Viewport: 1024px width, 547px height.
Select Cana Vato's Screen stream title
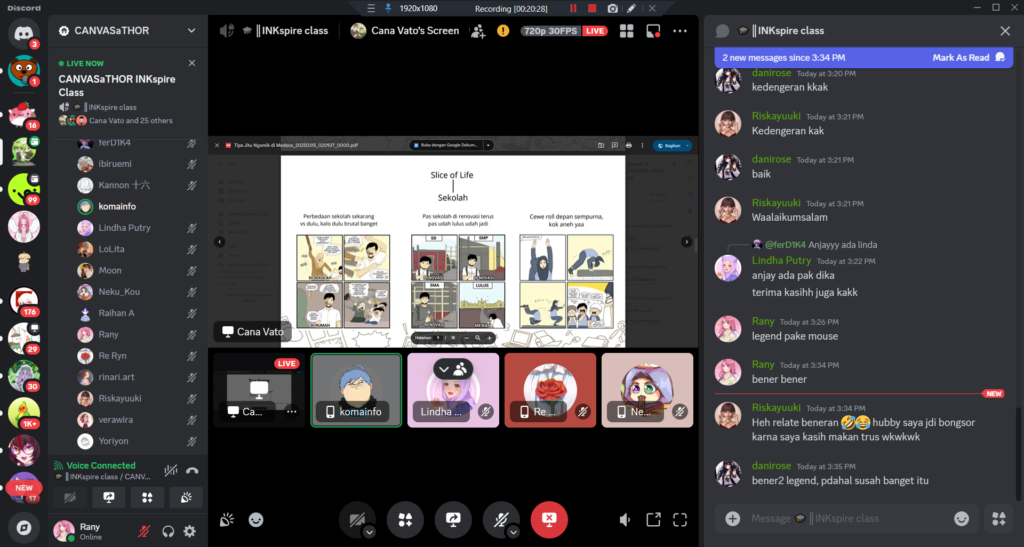coord(415,31)
